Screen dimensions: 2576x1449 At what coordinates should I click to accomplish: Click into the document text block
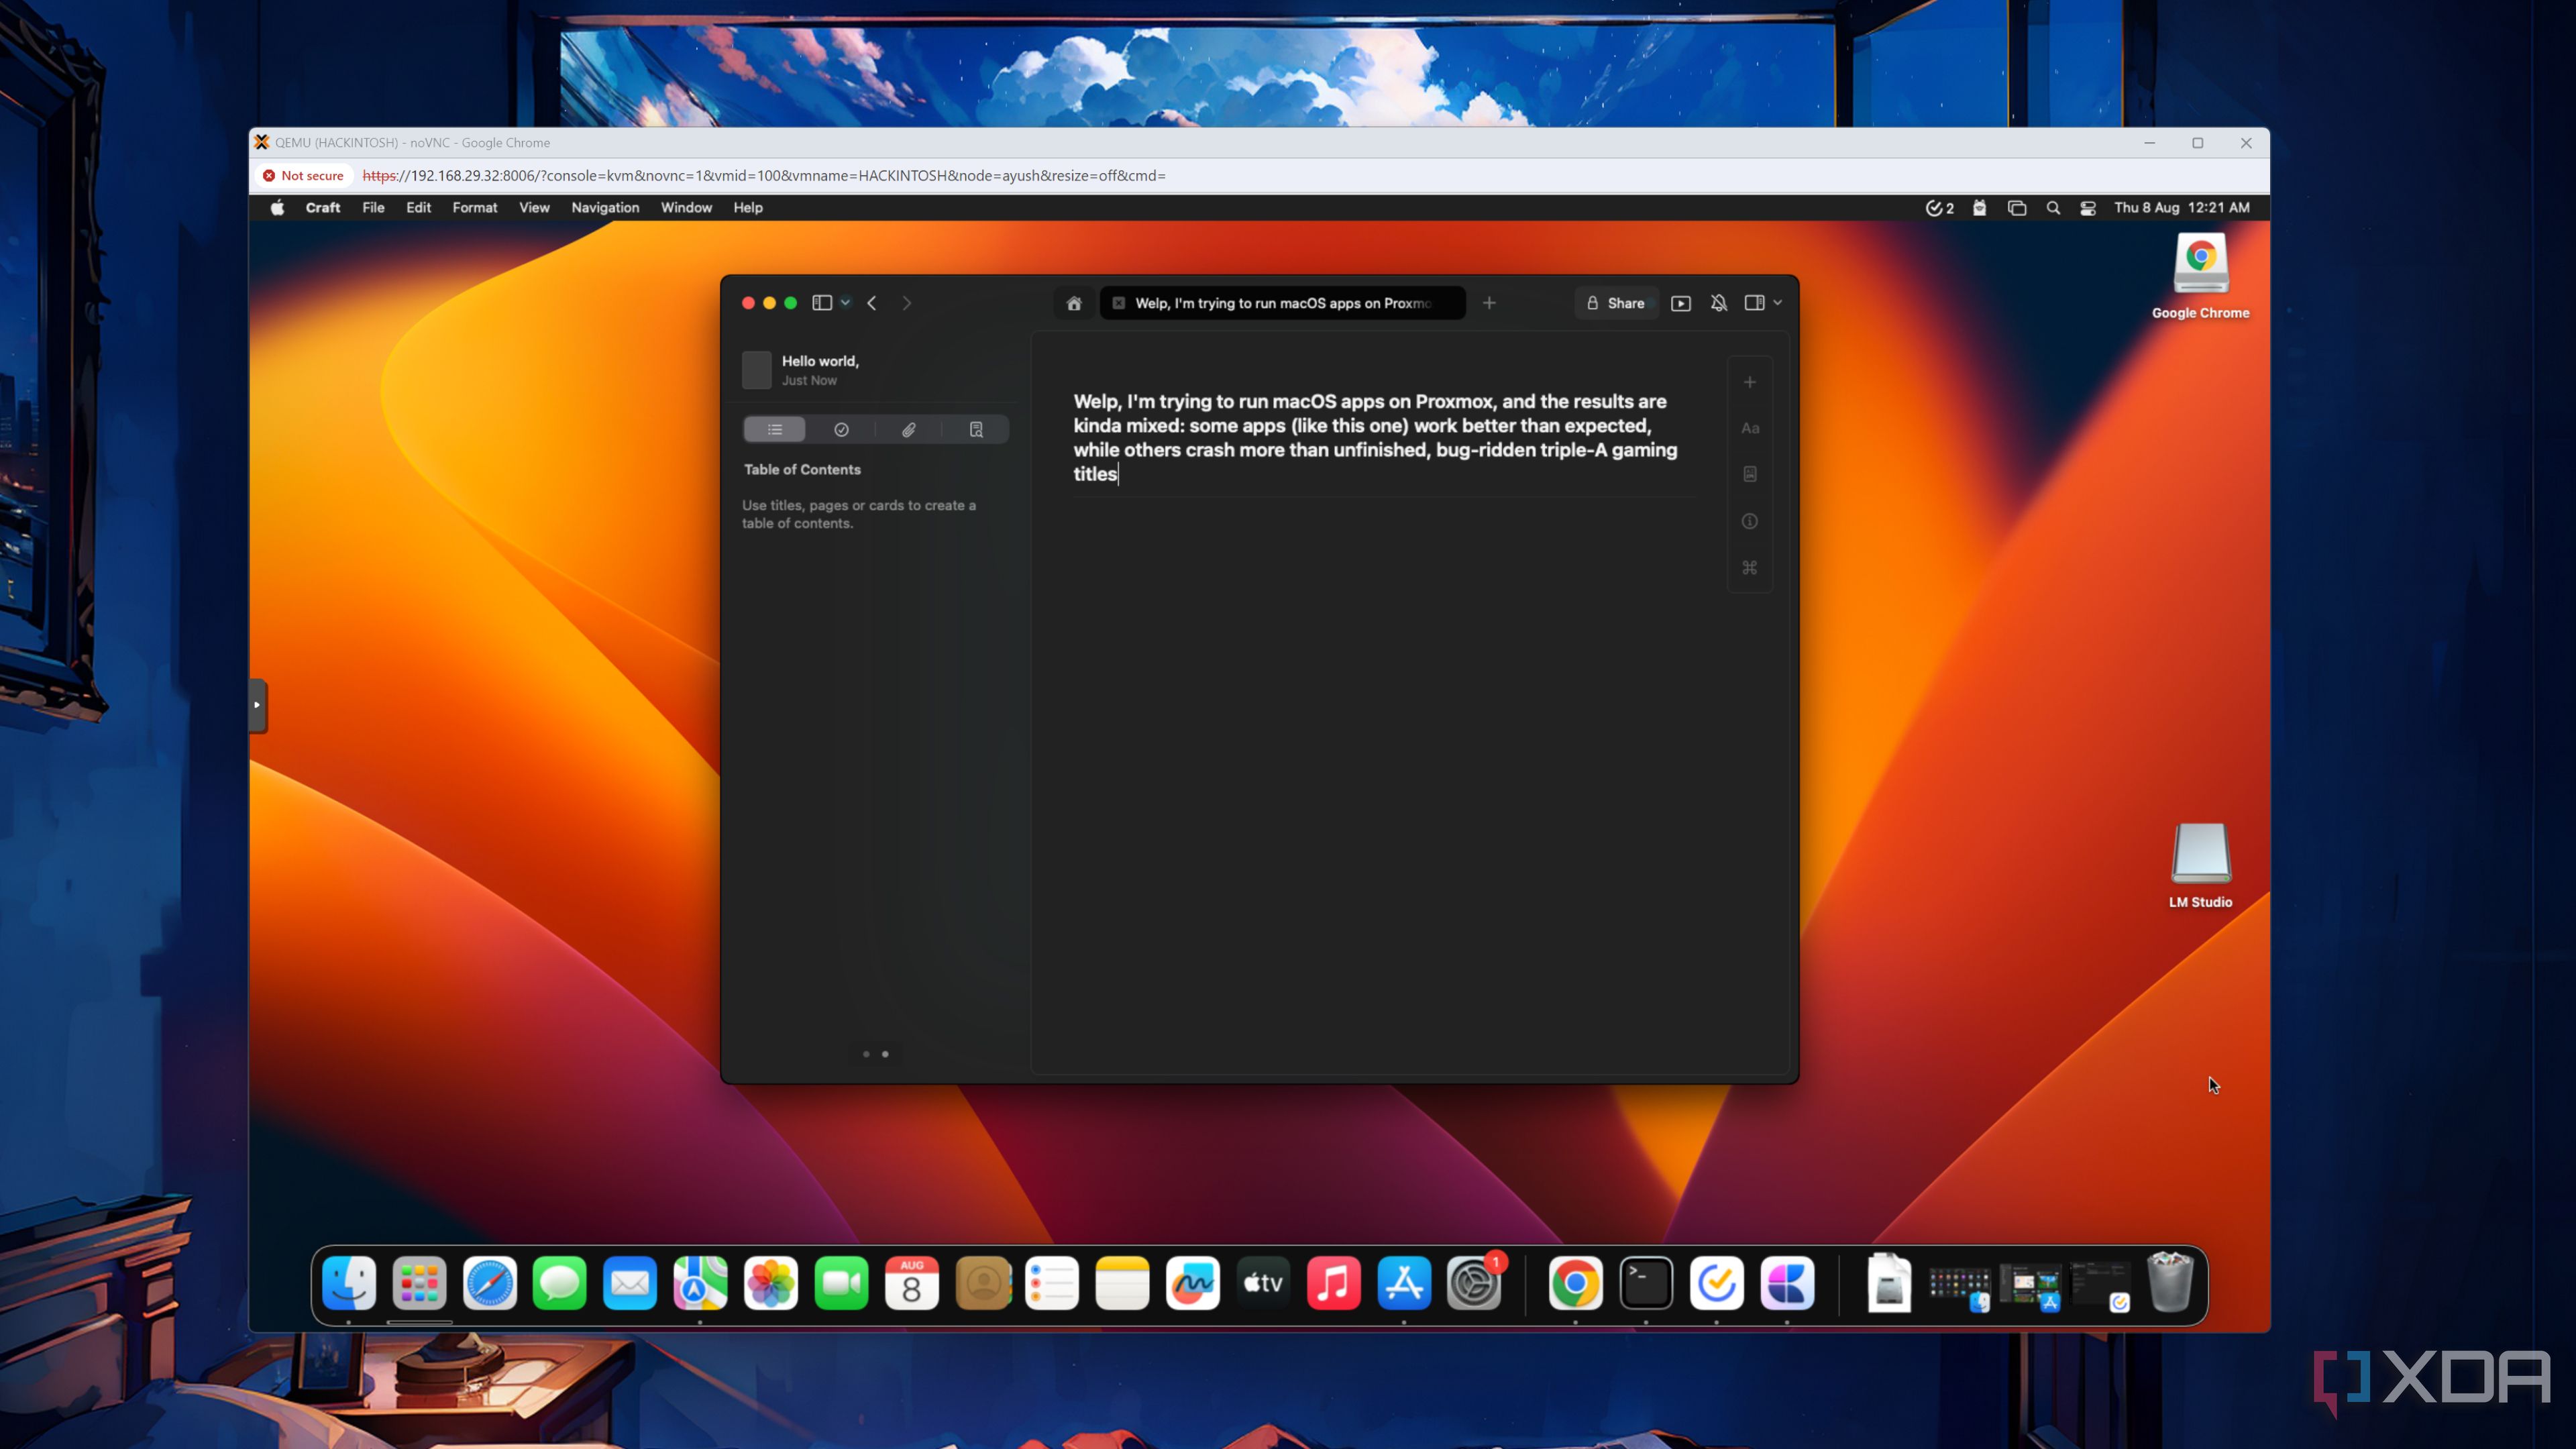1376,438
